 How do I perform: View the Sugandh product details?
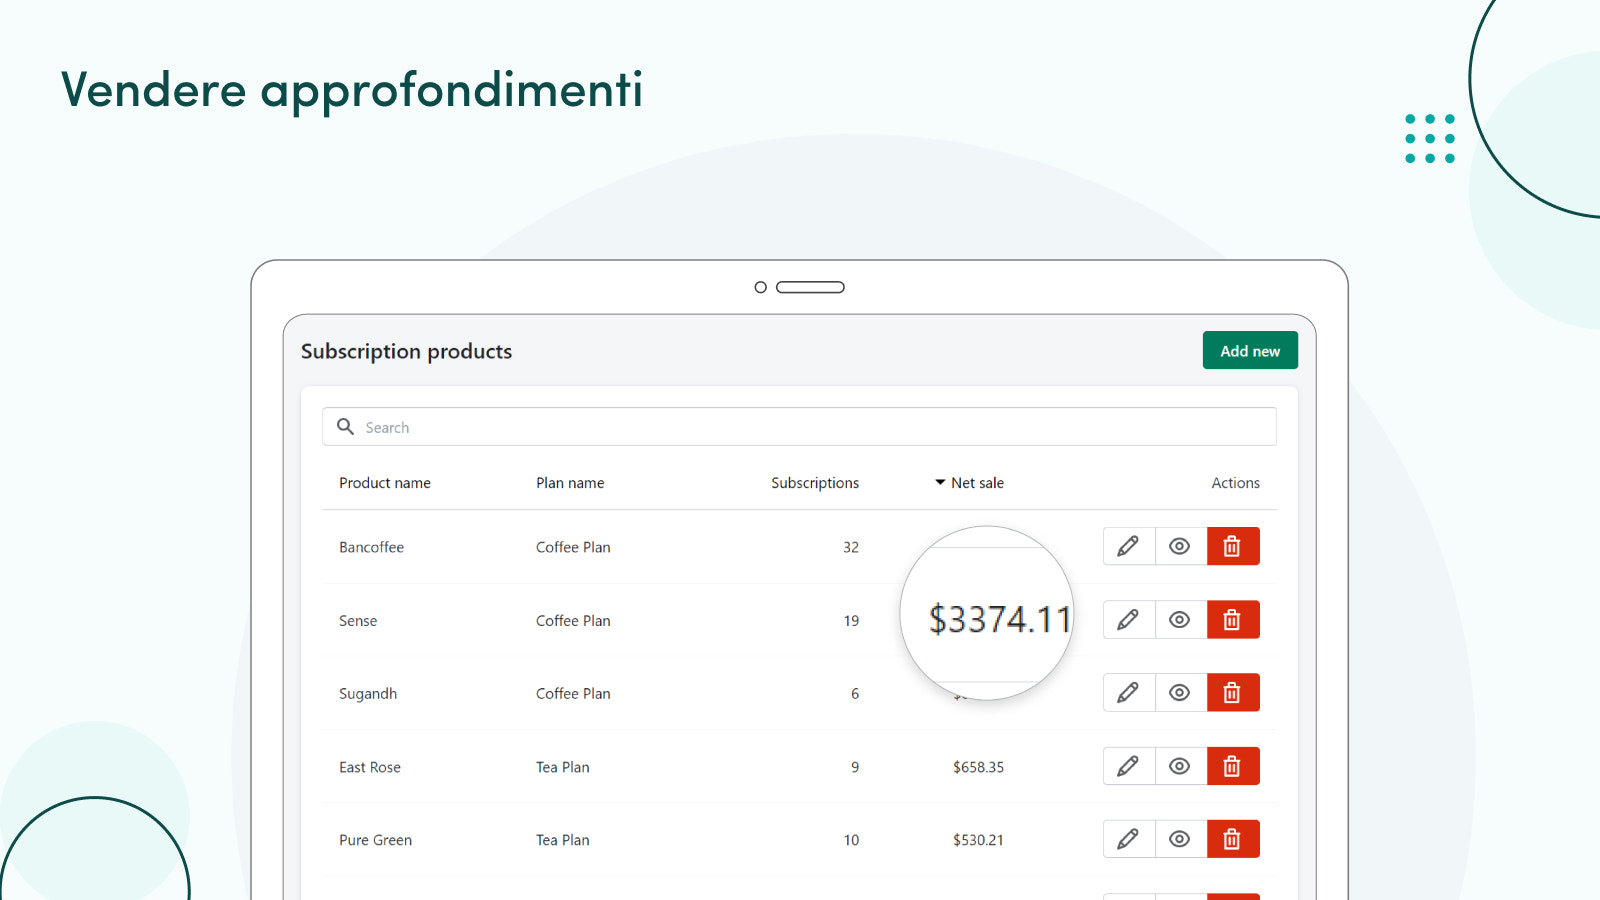1181,693
